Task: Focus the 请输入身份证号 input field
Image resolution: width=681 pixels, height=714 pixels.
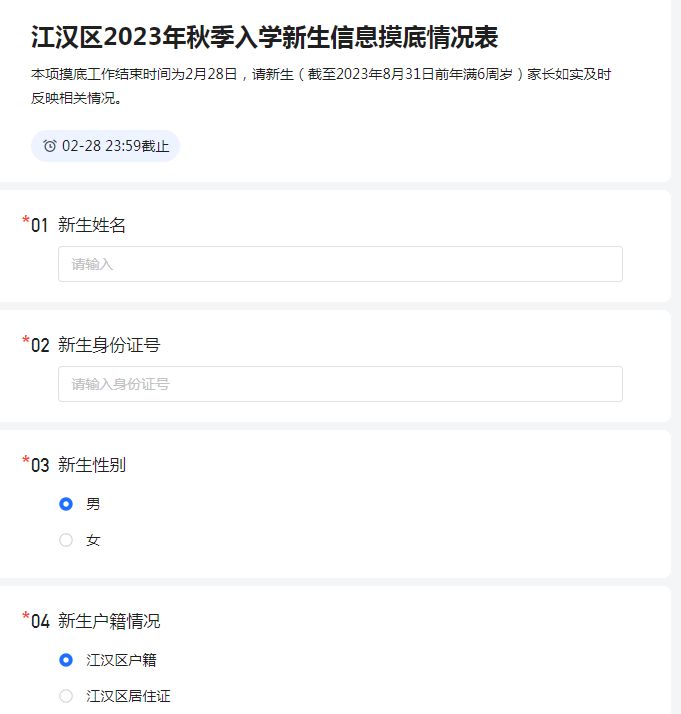Action: tap(340, 384)
